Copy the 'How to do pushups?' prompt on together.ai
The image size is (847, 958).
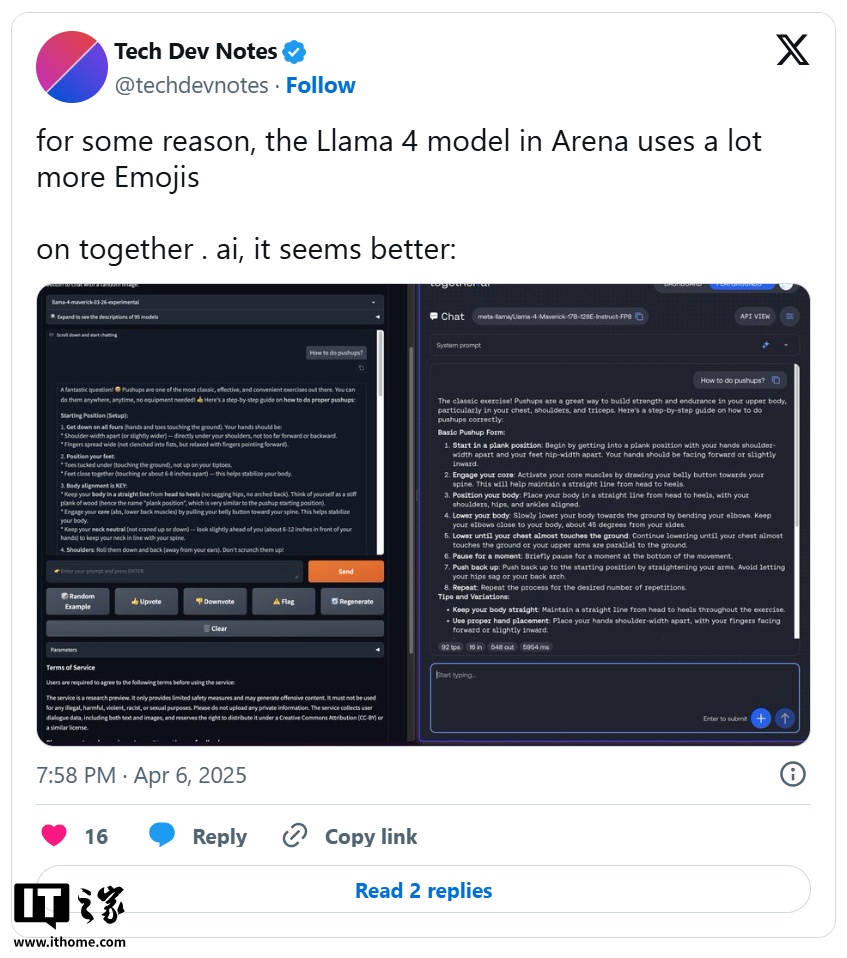[776, 380]
